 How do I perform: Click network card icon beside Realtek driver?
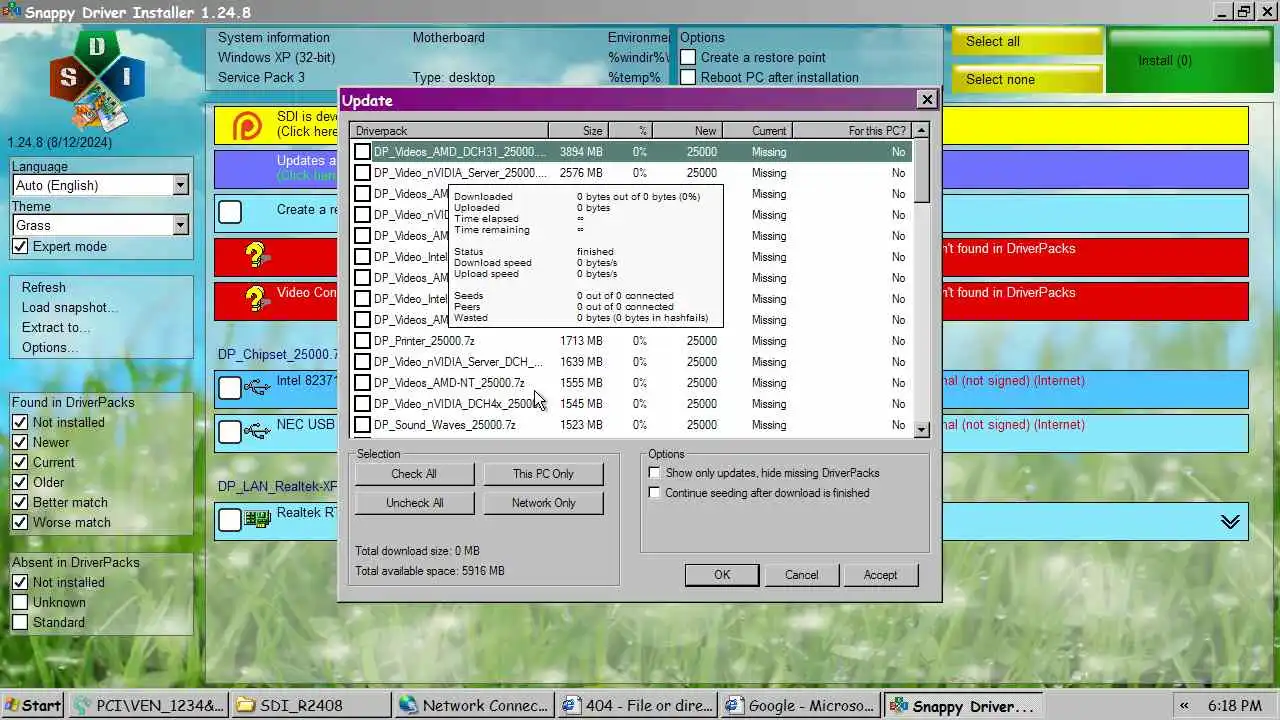[257, 519]
